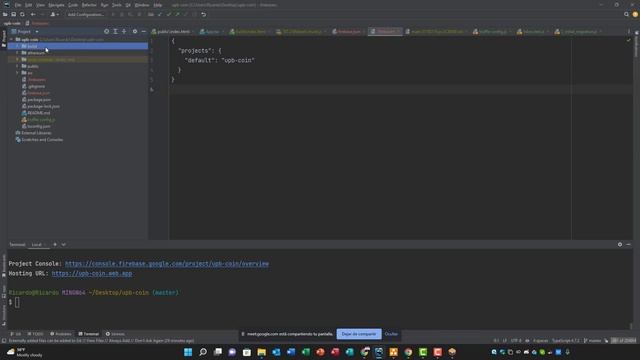Open the Code menu
640x360 pixels.
pyautogui.click(x=73, y=5)
